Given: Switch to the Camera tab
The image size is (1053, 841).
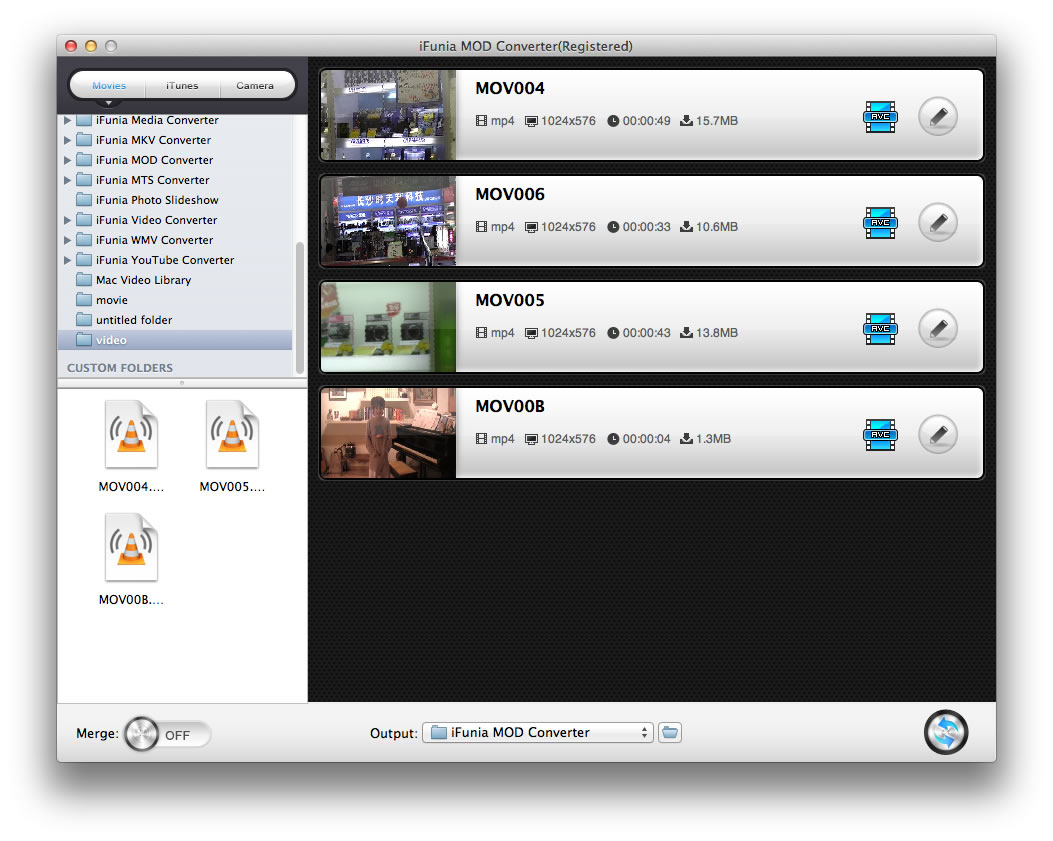Looking at the screenshot, I should pyautogui.click(x=255, y=85).
